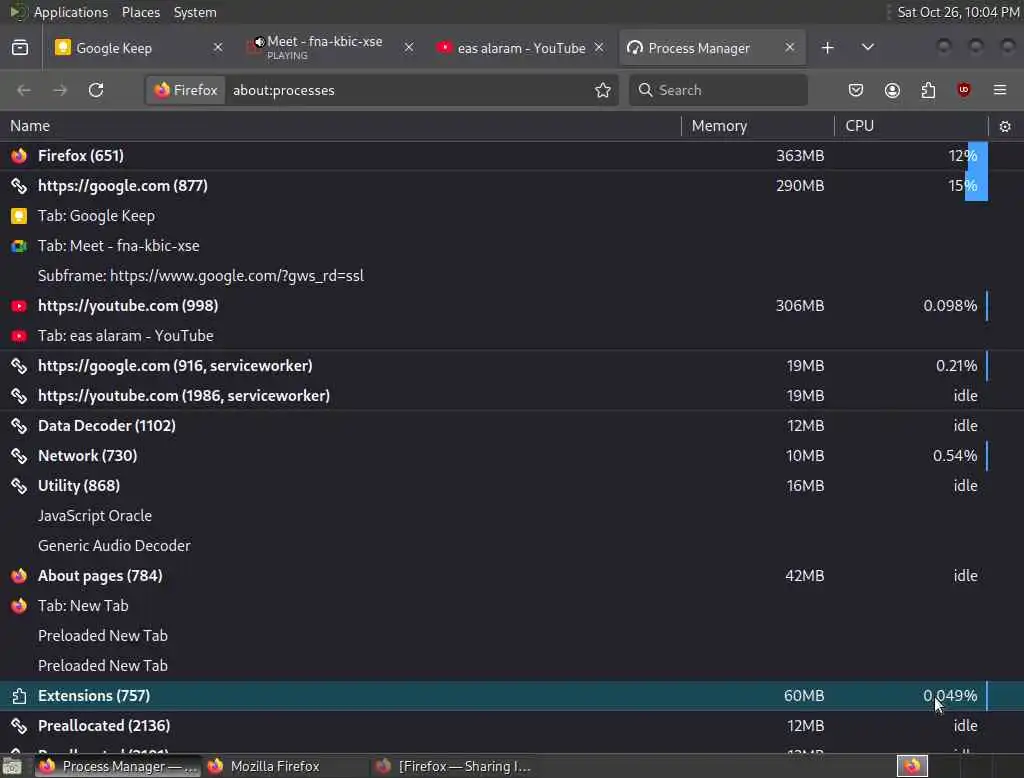Switch to eas alaram YouTube tab
Viewport: 1024px width, 778px height.
pos(520,48)
